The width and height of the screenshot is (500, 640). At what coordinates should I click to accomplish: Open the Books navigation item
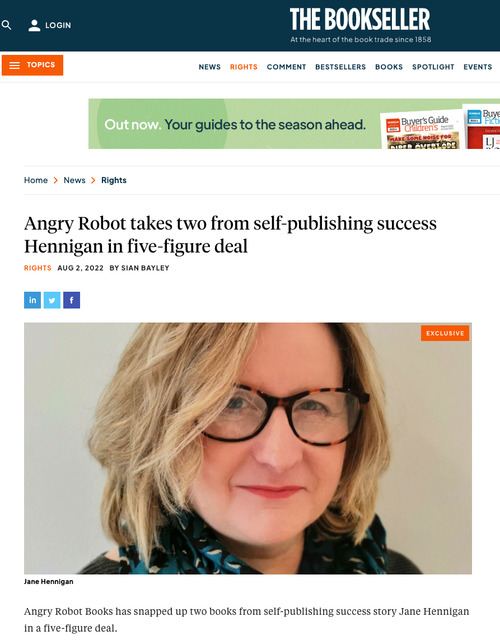pos(389,67)
